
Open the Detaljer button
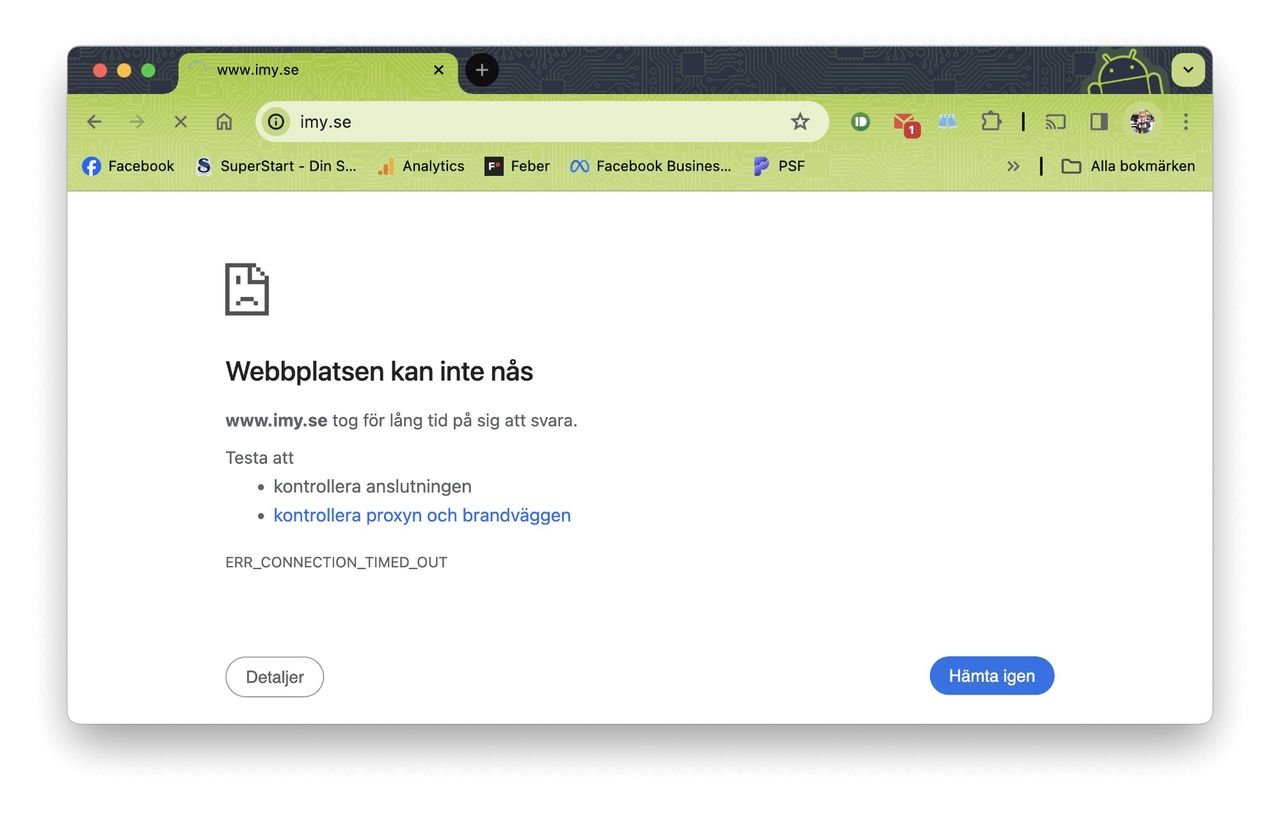(274, 677)
